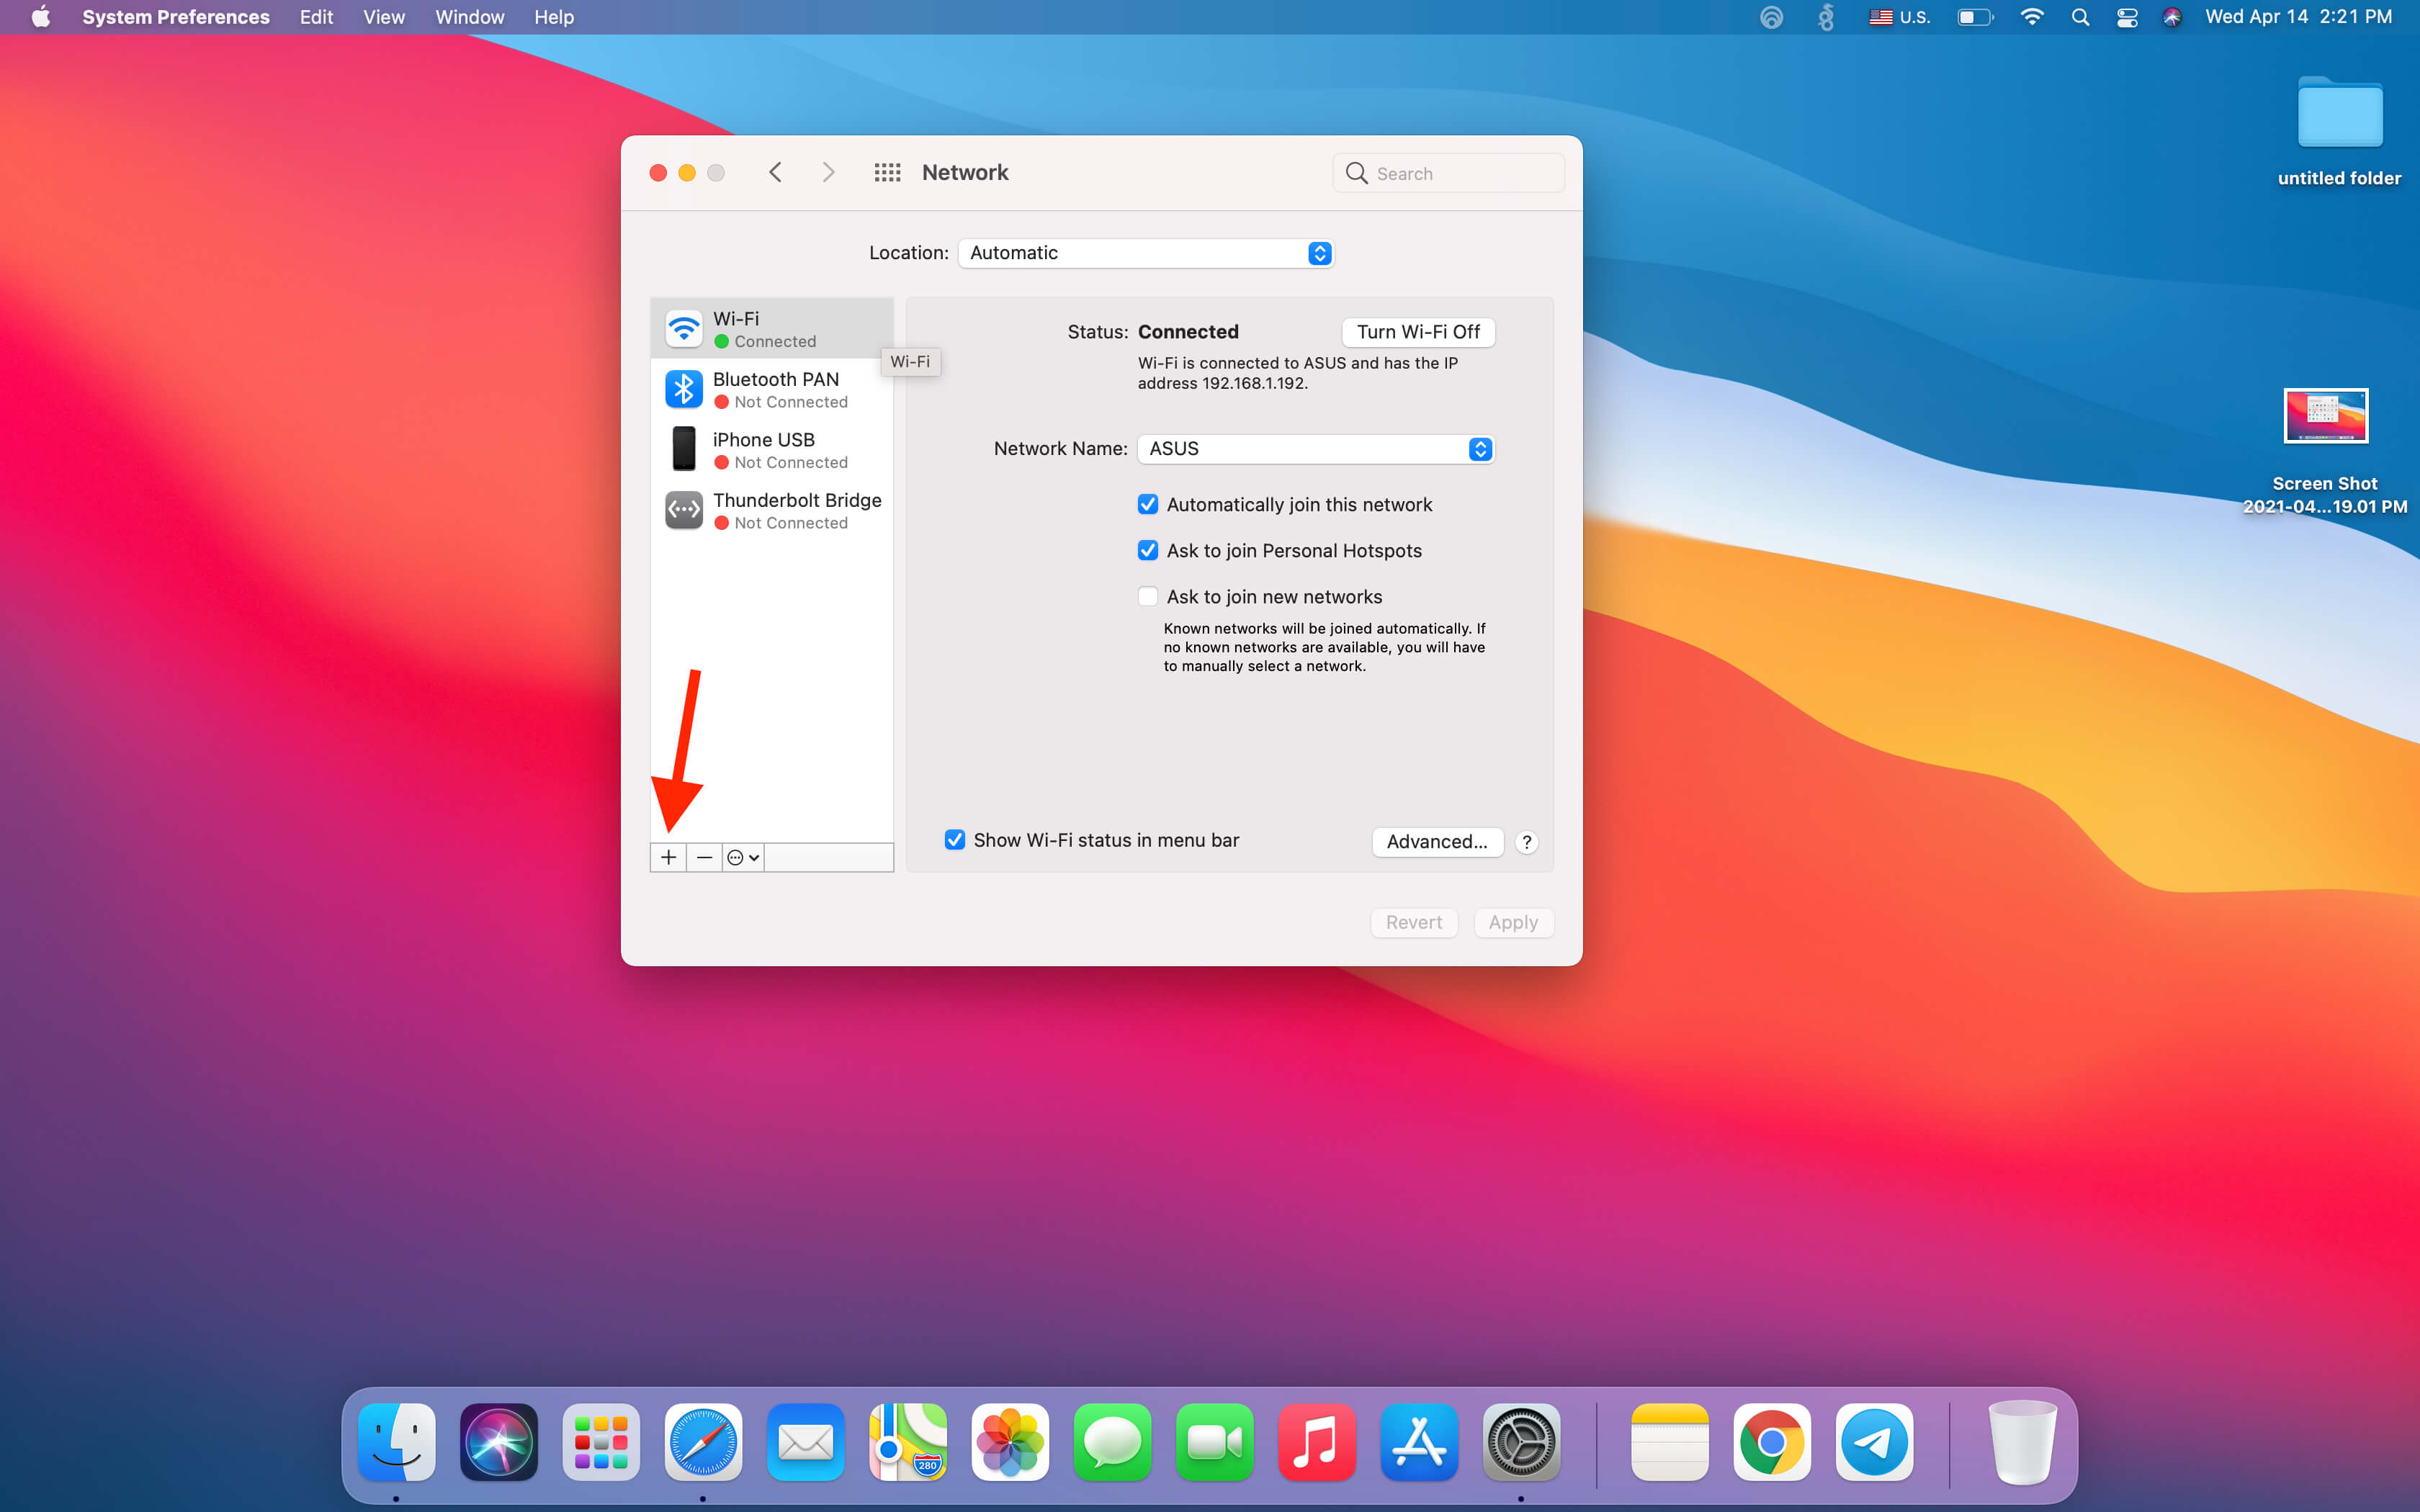
Task: Go back with the left chevron arrow
Action: 775,173
